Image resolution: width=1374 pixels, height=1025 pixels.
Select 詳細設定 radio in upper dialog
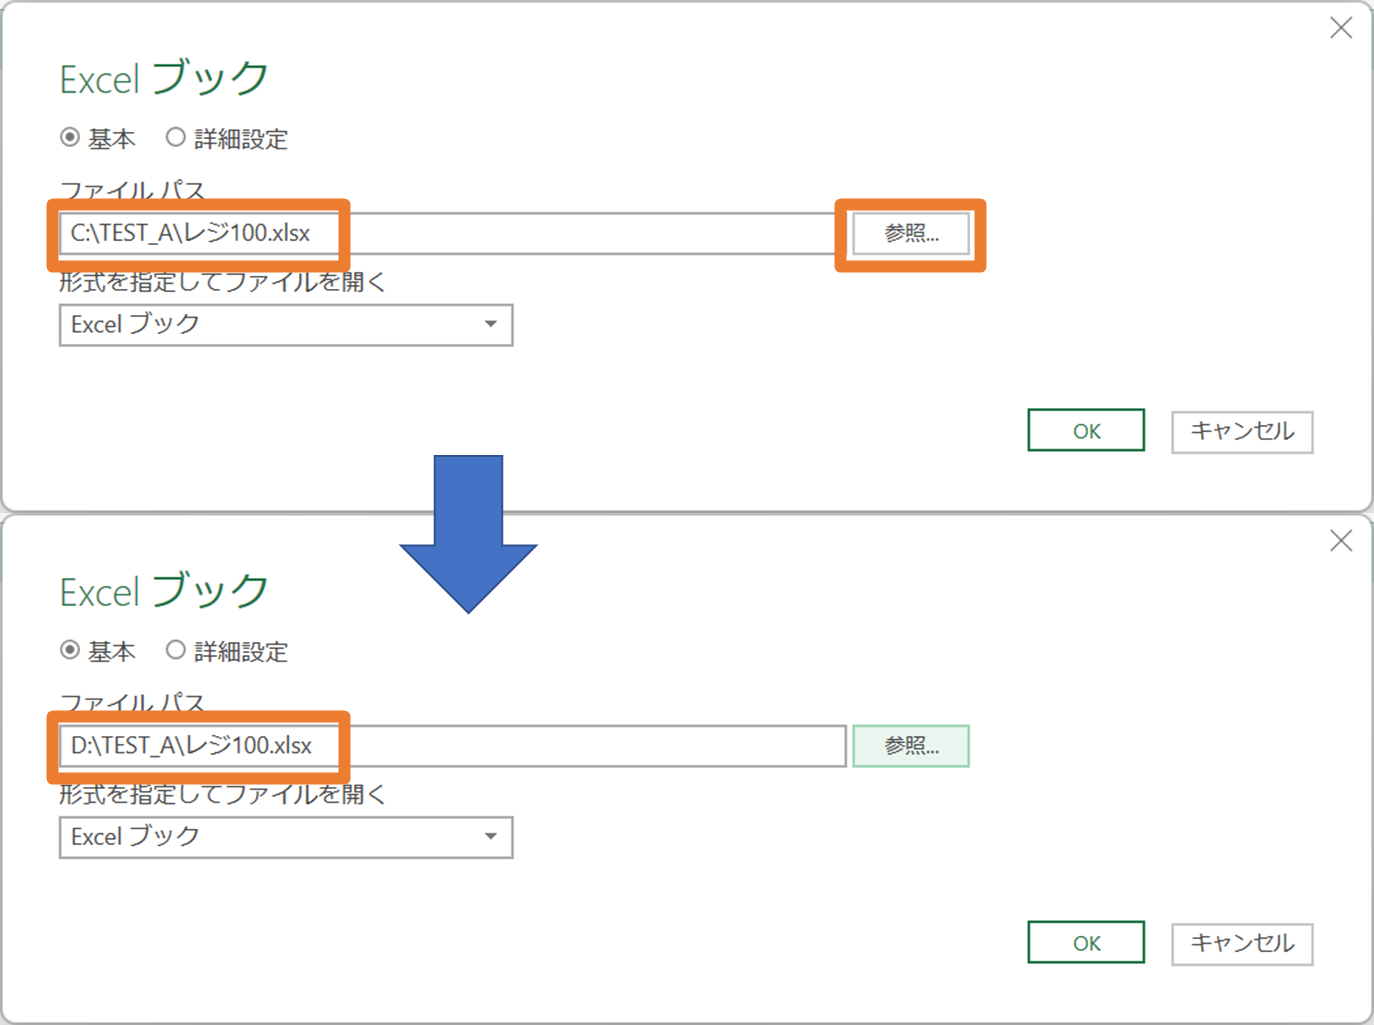(176, 138)
